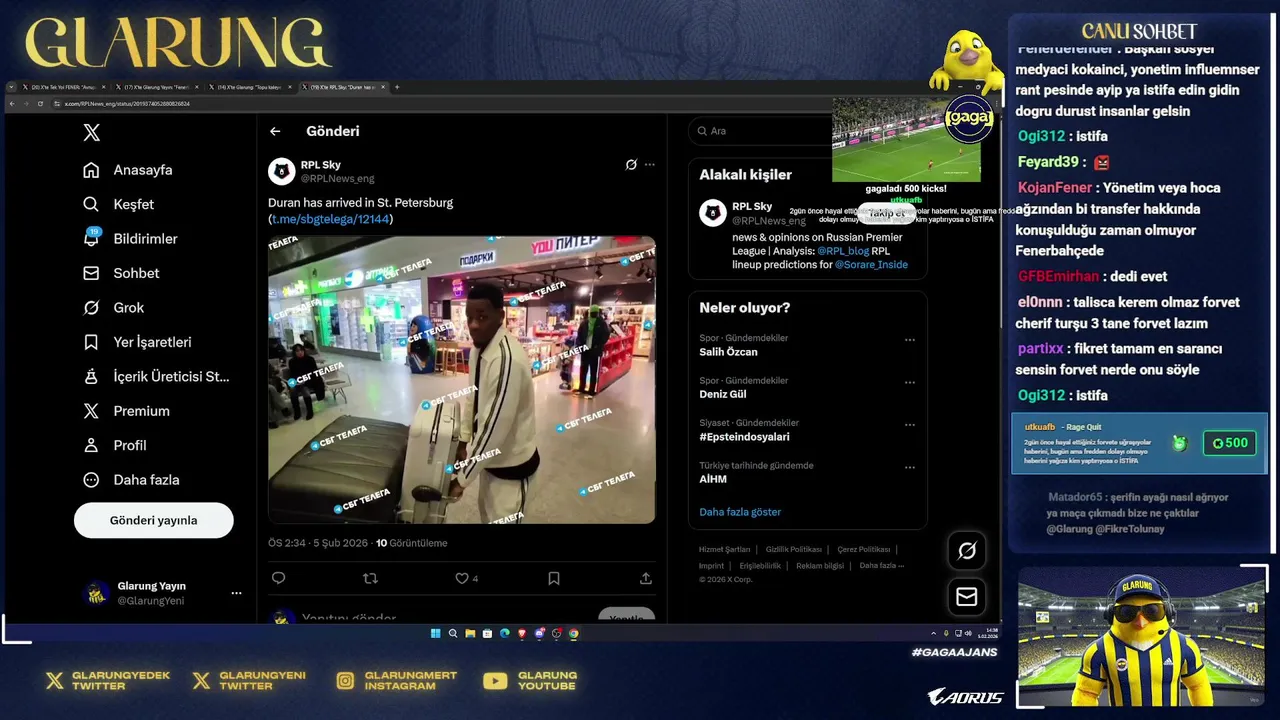Viewport: 1280px width, 720px height.
Task: Open Grok from the sidebar
Action: click(114, 308)
